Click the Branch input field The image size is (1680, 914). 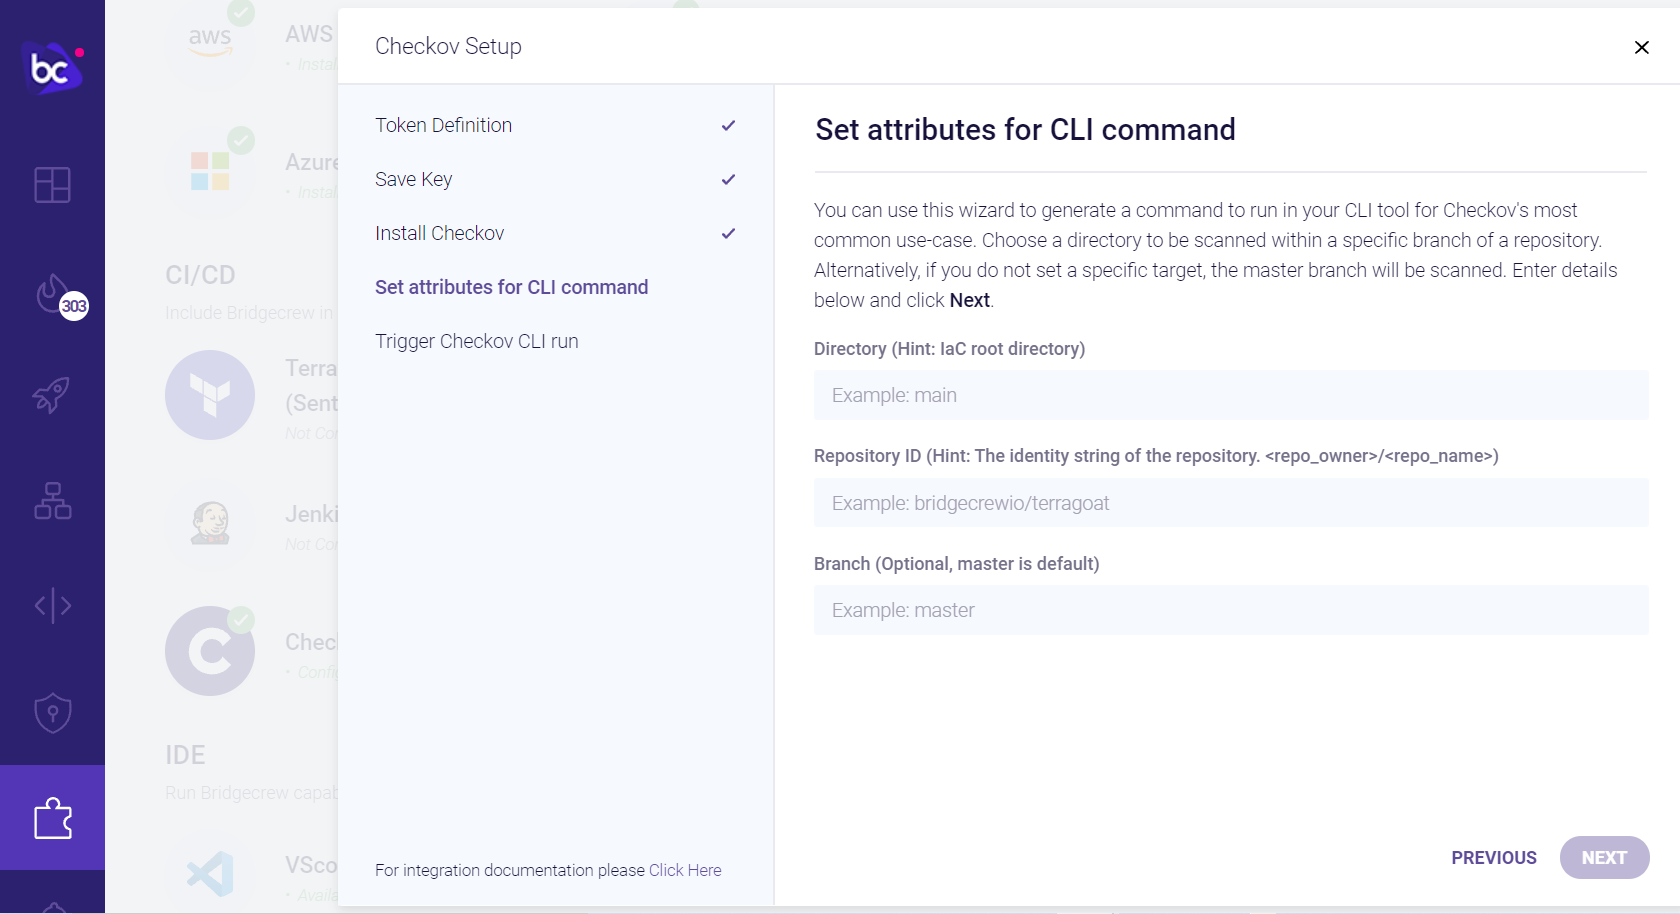(x=1230, y=610)
